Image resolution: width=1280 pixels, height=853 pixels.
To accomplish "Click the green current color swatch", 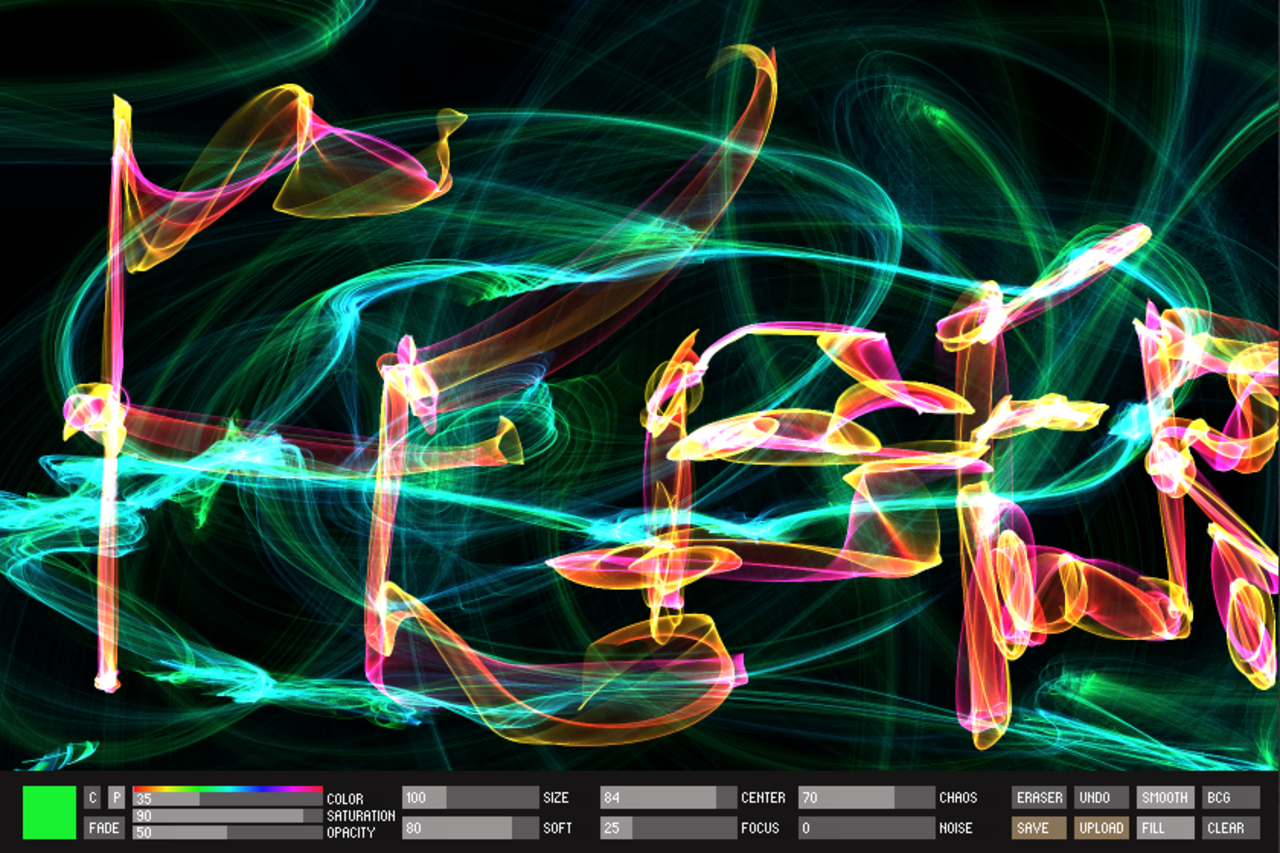I will (49, 812).
